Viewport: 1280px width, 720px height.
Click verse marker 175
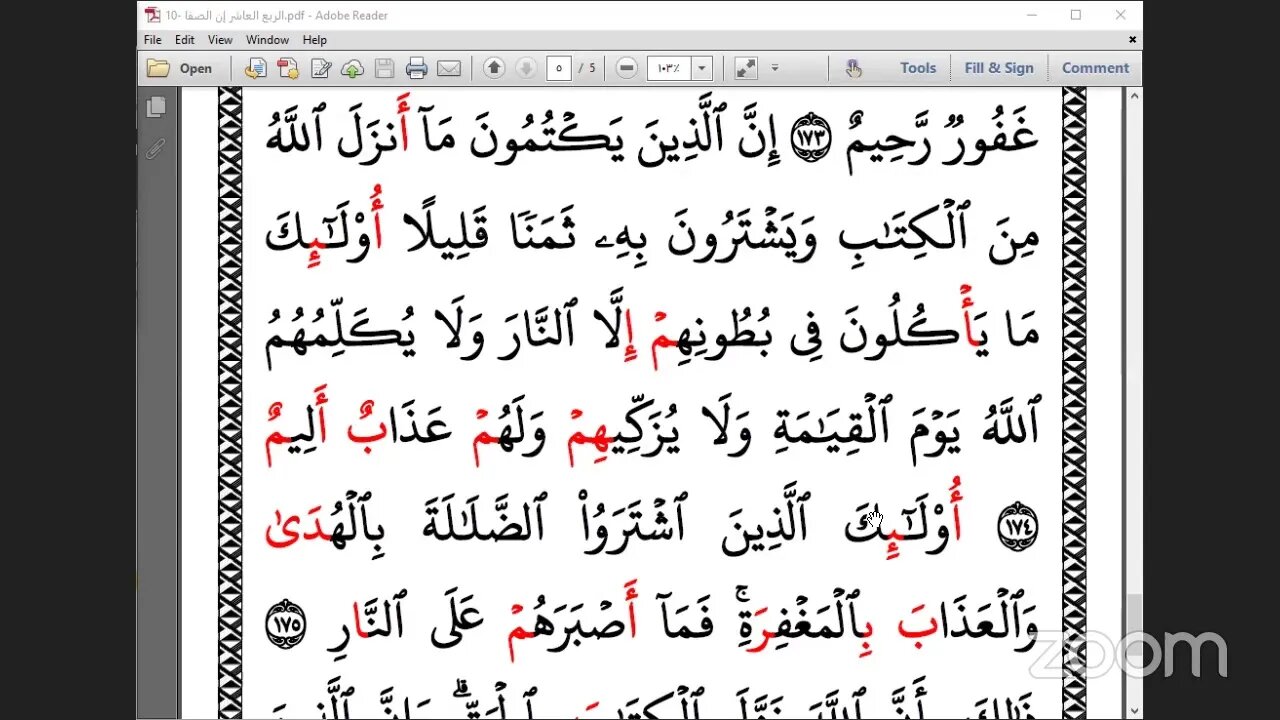click(284, 624)
